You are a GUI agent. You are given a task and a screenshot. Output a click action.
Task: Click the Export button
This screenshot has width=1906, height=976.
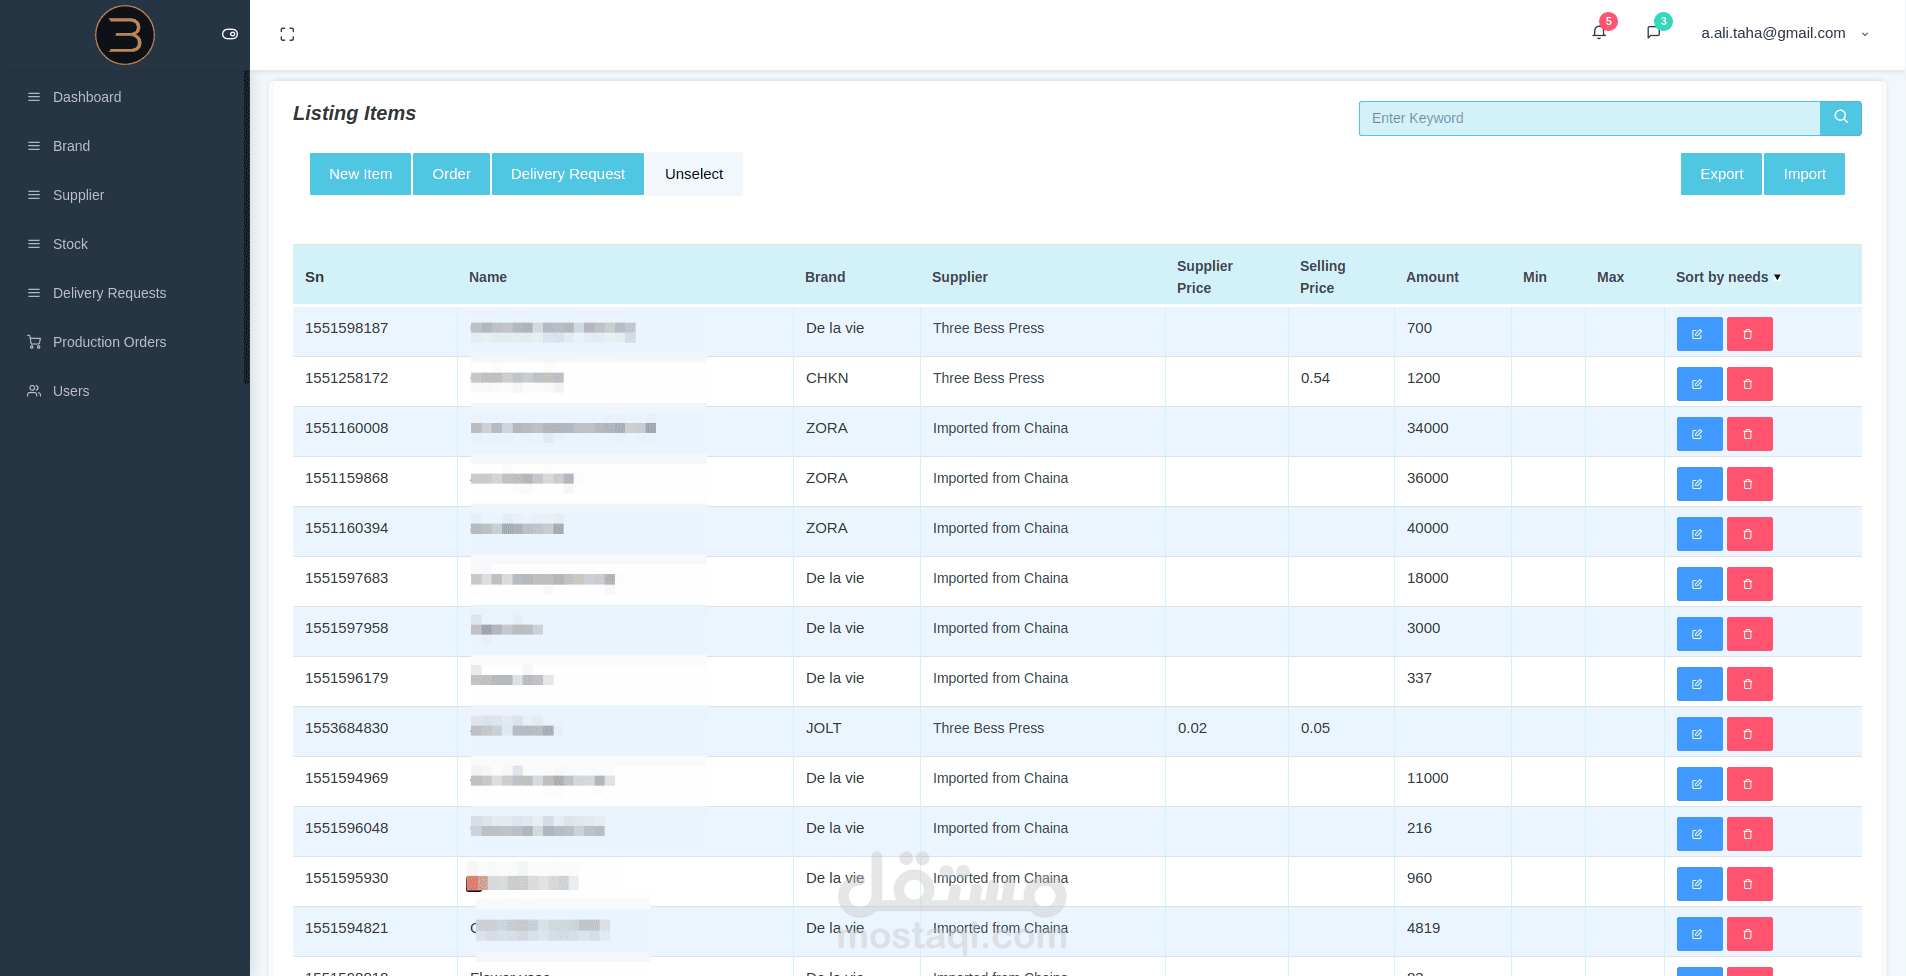pyautogui.click(x=1721, y=174)
